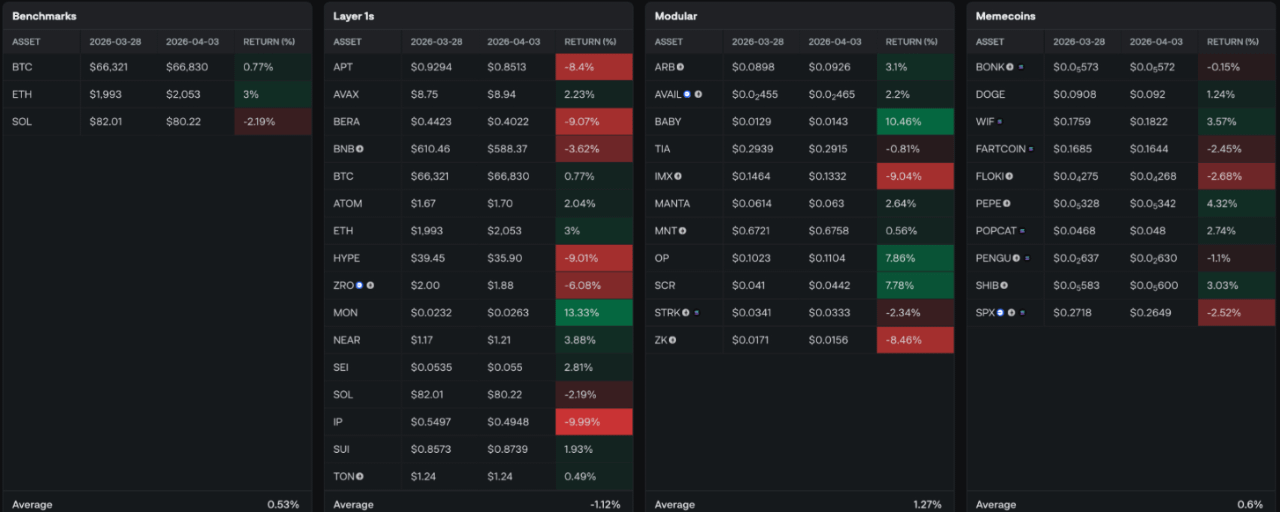Click the small square icon beside FARTCOIN
This screenshot has width=1280, height=512.
point(1031,149)
